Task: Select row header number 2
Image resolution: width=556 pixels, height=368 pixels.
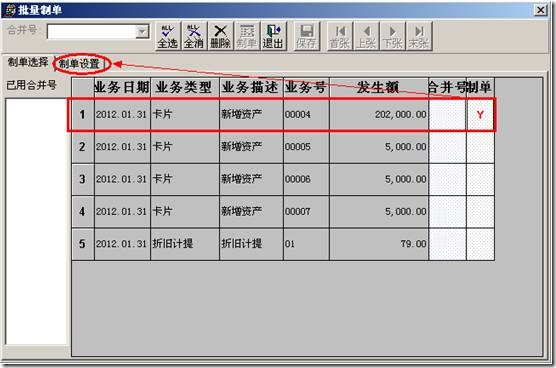Action: (83, 147)
